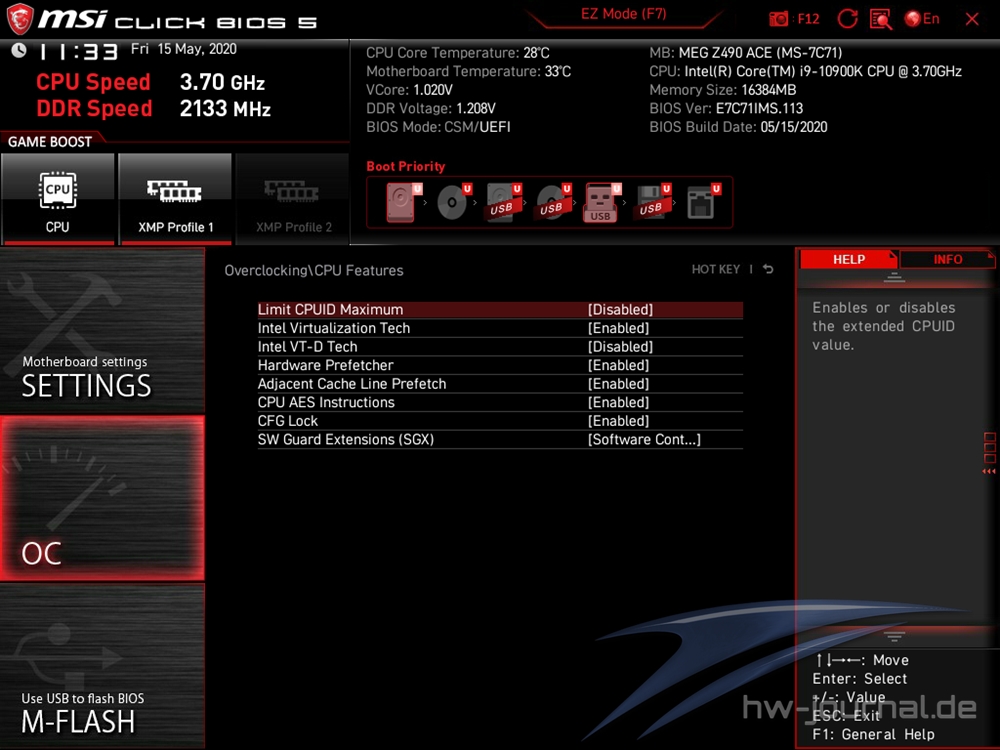
Task: Click the circular refresh/reset icon in top bar
Action: click(x=847, y=18)
